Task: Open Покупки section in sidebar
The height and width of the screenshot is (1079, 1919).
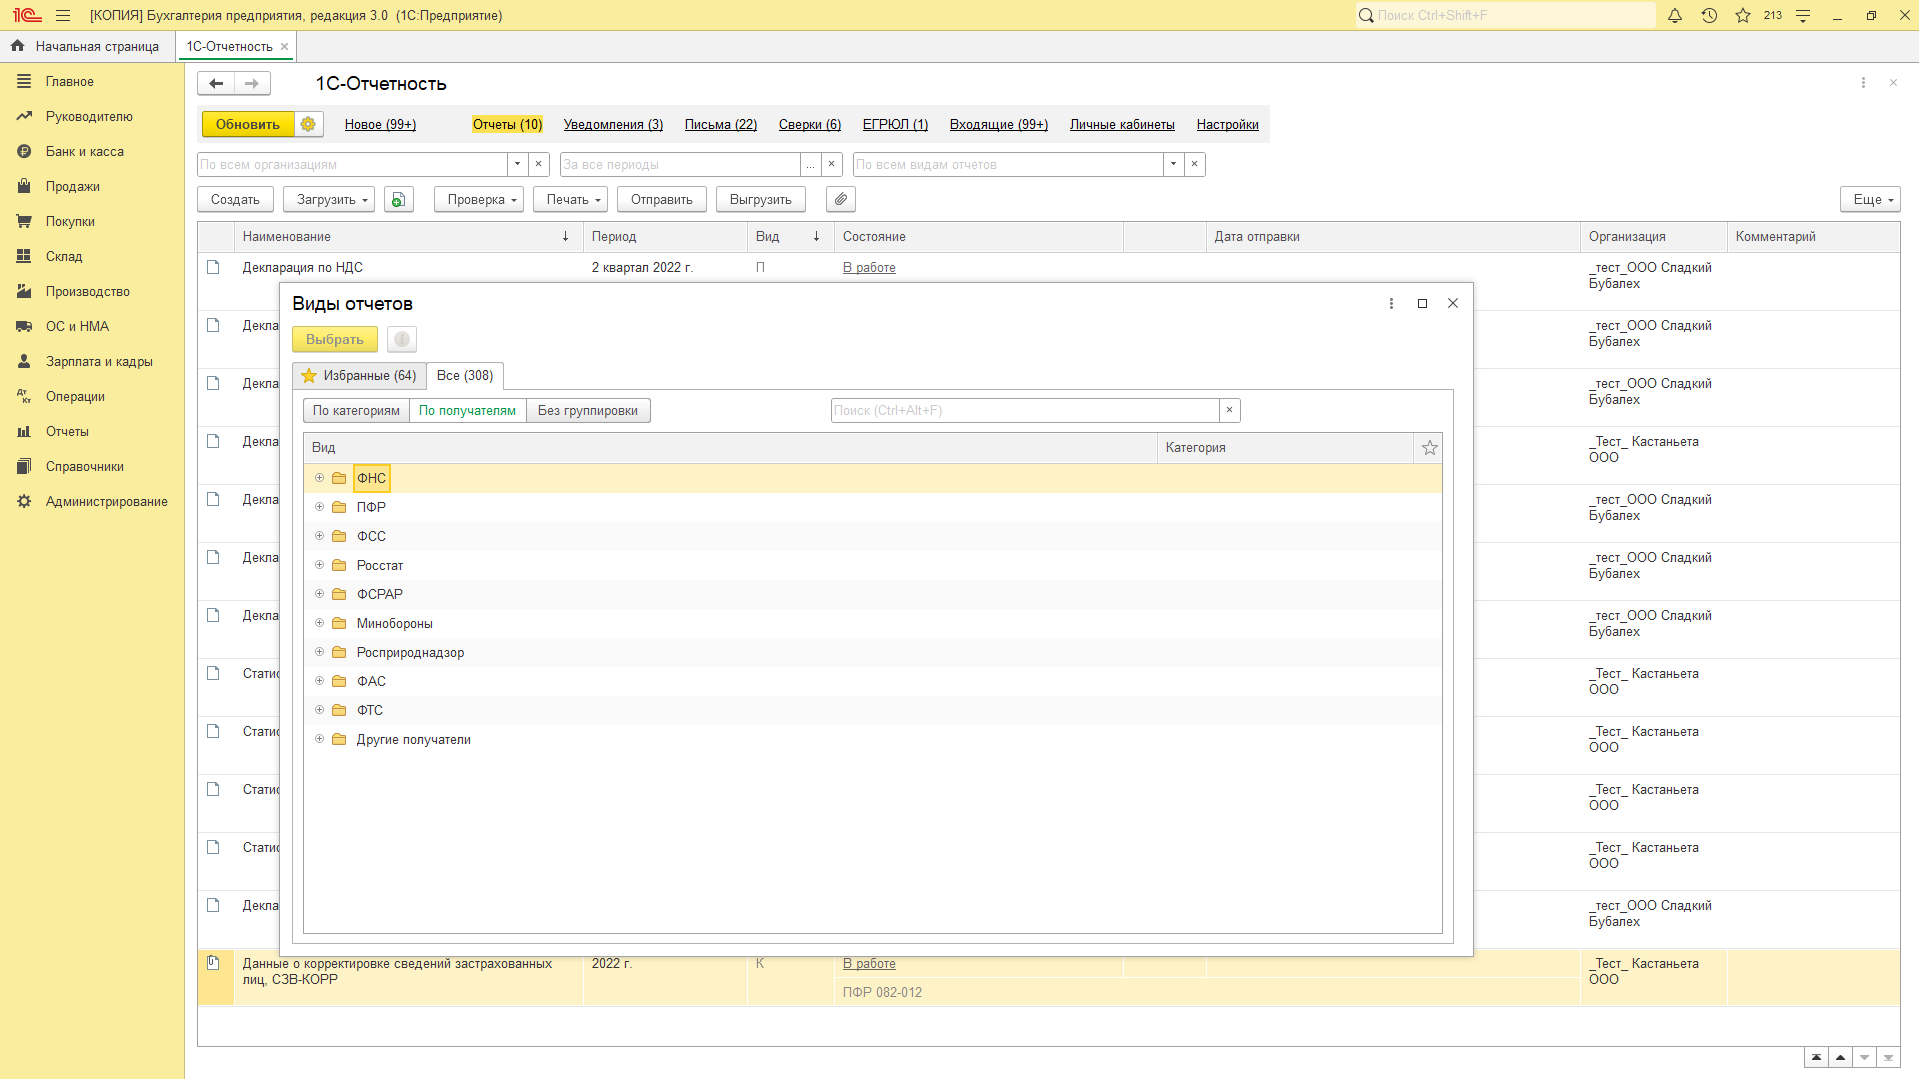Action: 70,222
